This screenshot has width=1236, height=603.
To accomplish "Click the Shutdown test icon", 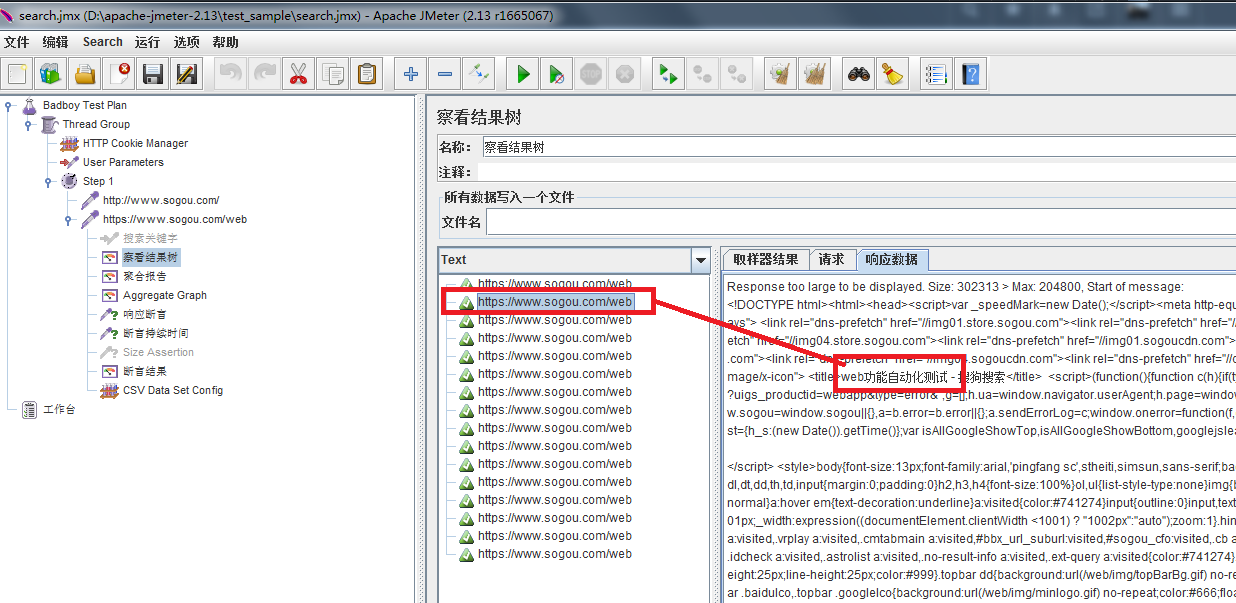I will (x=625, y=74).
